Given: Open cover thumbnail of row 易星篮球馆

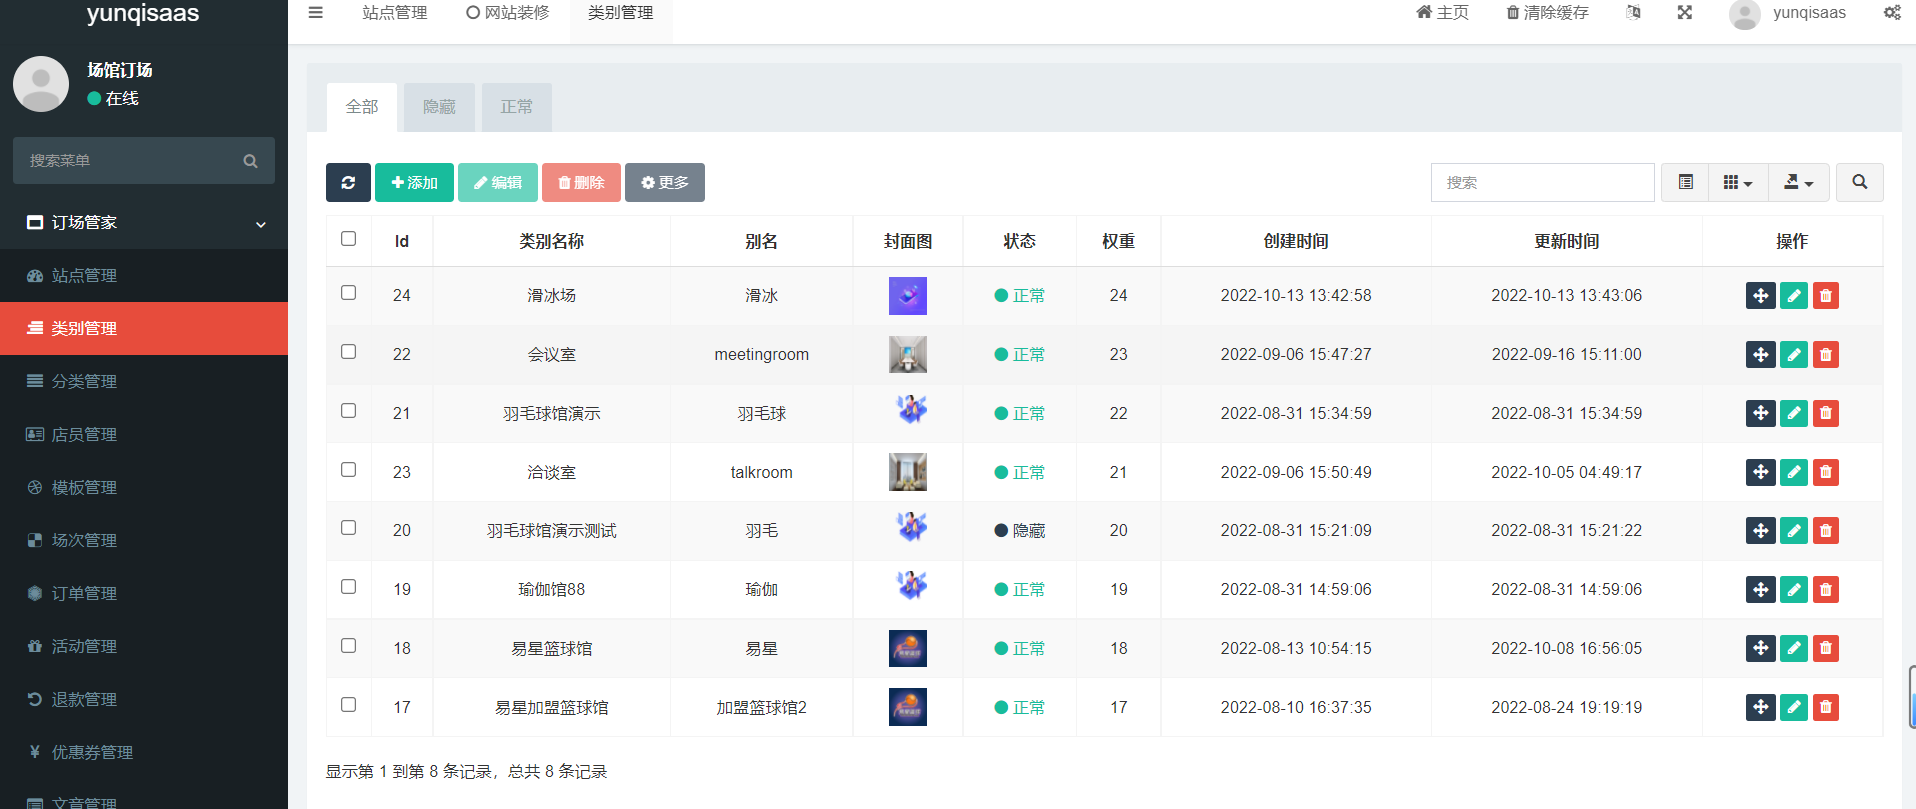Looking at the screenshot, I should (908, 648).
